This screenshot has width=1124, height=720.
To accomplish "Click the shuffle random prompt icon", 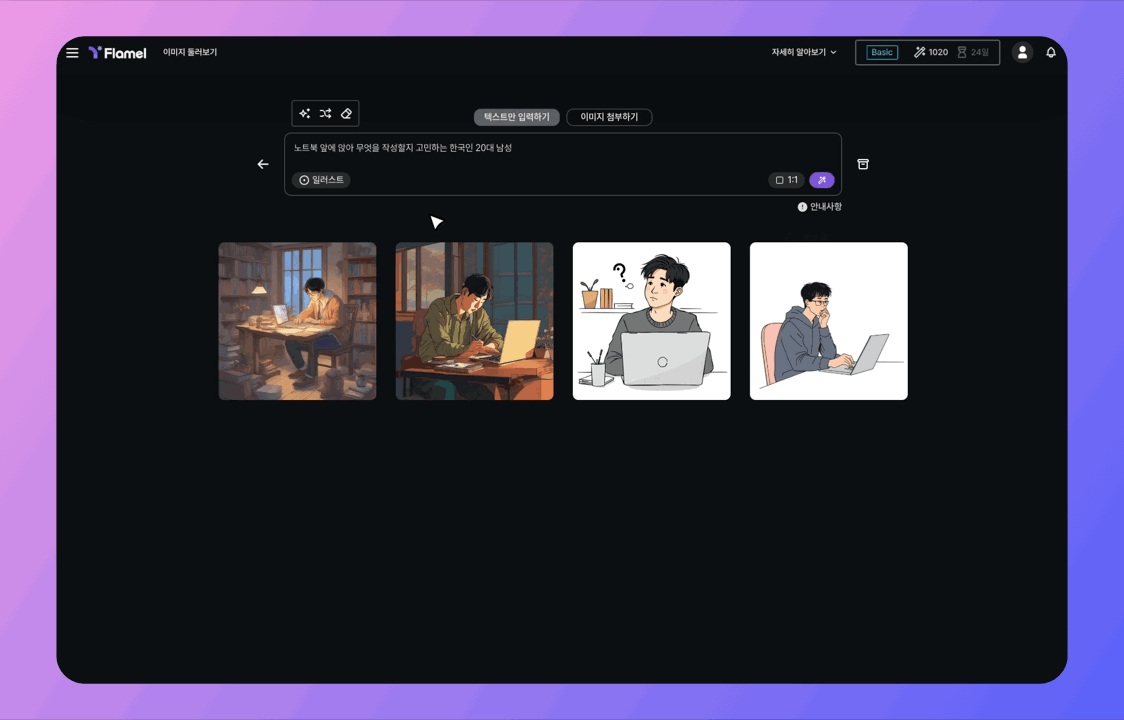I will click(x=325, y=114).
